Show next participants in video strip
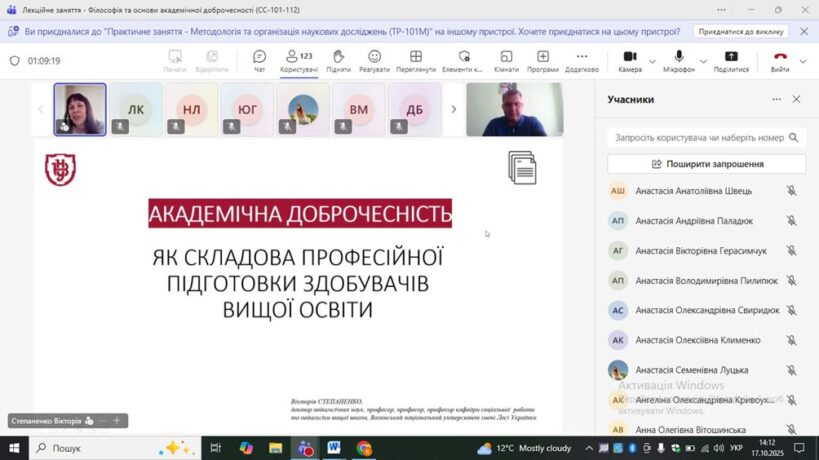Screen dimensions: 819x460 click(x=453, y=109)
